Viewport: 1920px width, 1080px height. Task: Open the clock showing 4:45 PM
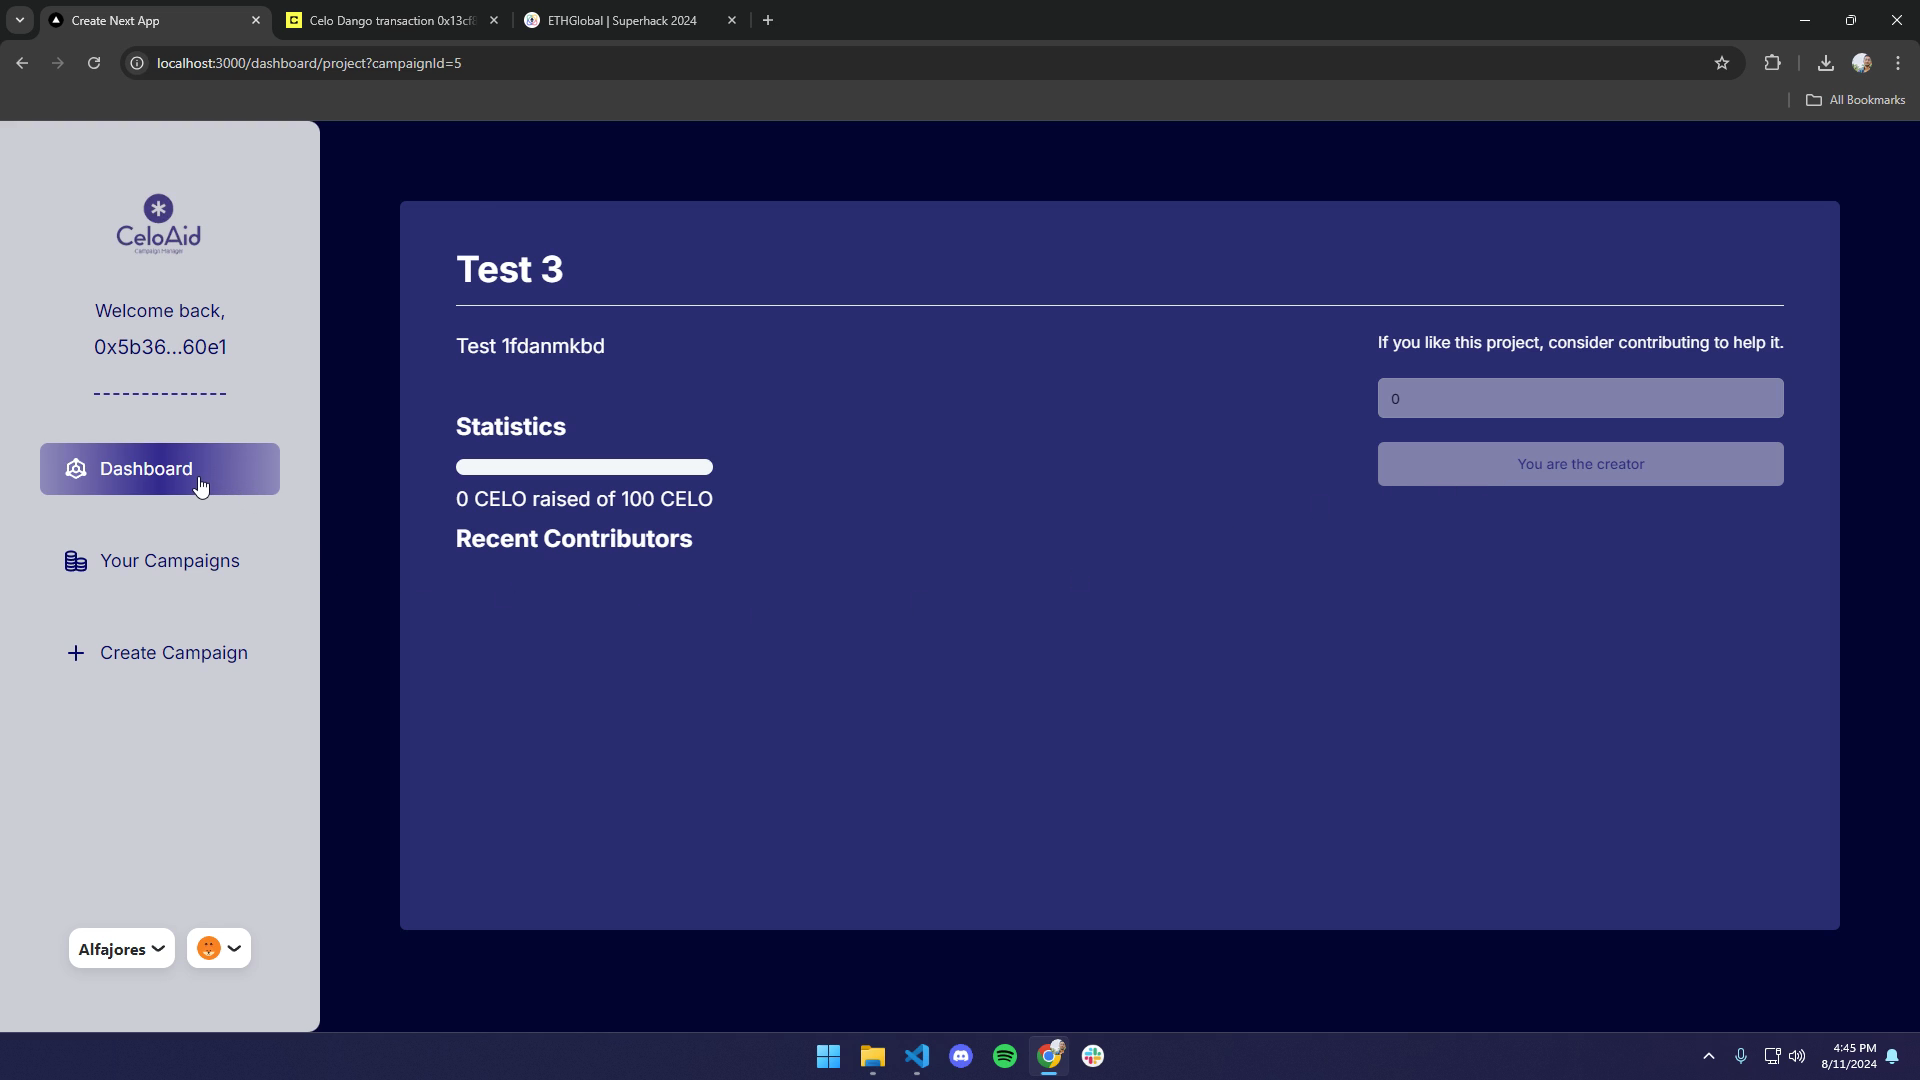pyautogui.click(x=1849, y=1056)
